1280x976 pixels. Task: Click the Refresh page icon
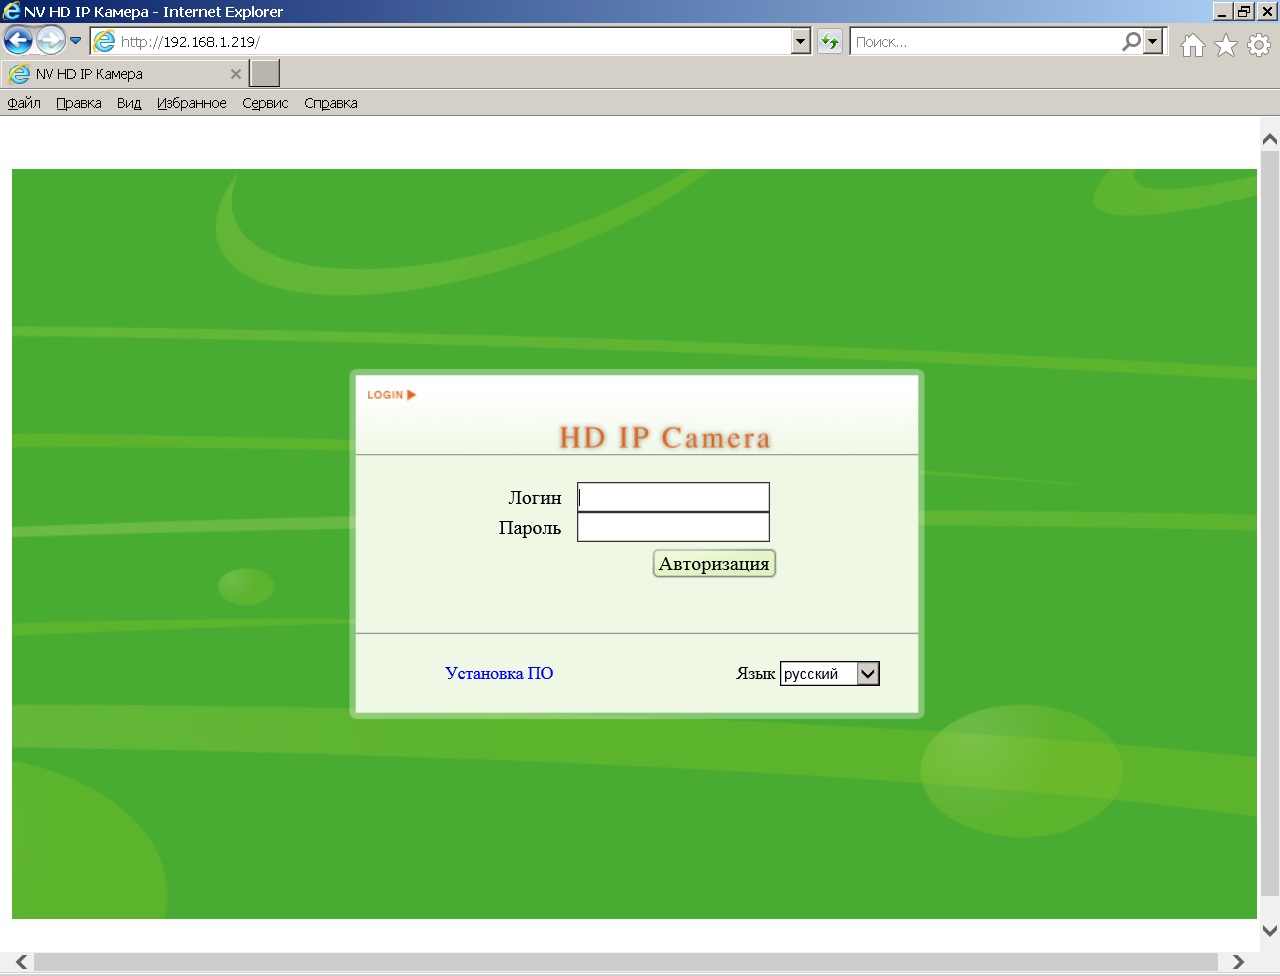tap(830, 42)
